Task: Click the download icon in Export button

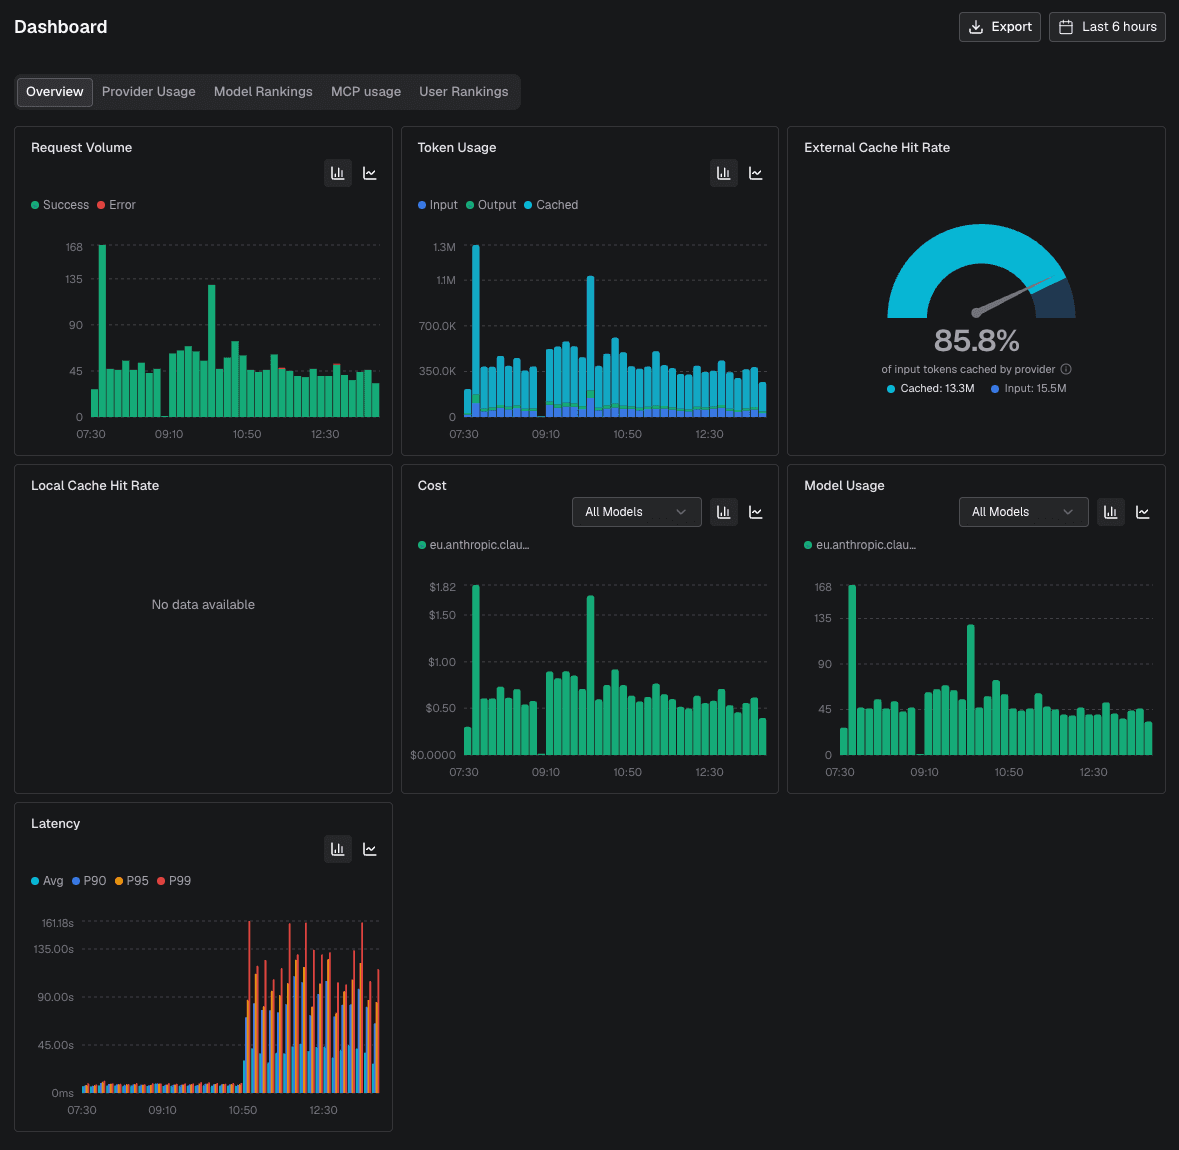Action: [x=976, y=27]
